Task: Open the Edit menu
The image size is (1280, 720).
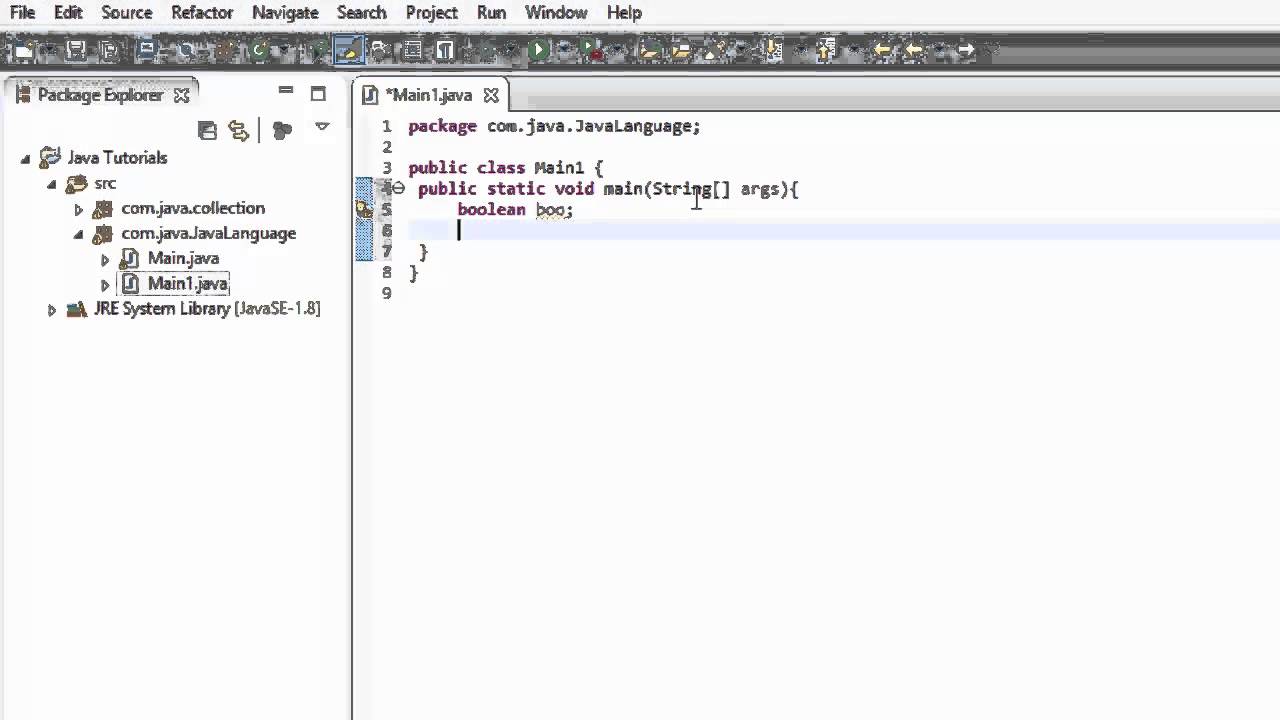Action: click(x=68, y=13)
